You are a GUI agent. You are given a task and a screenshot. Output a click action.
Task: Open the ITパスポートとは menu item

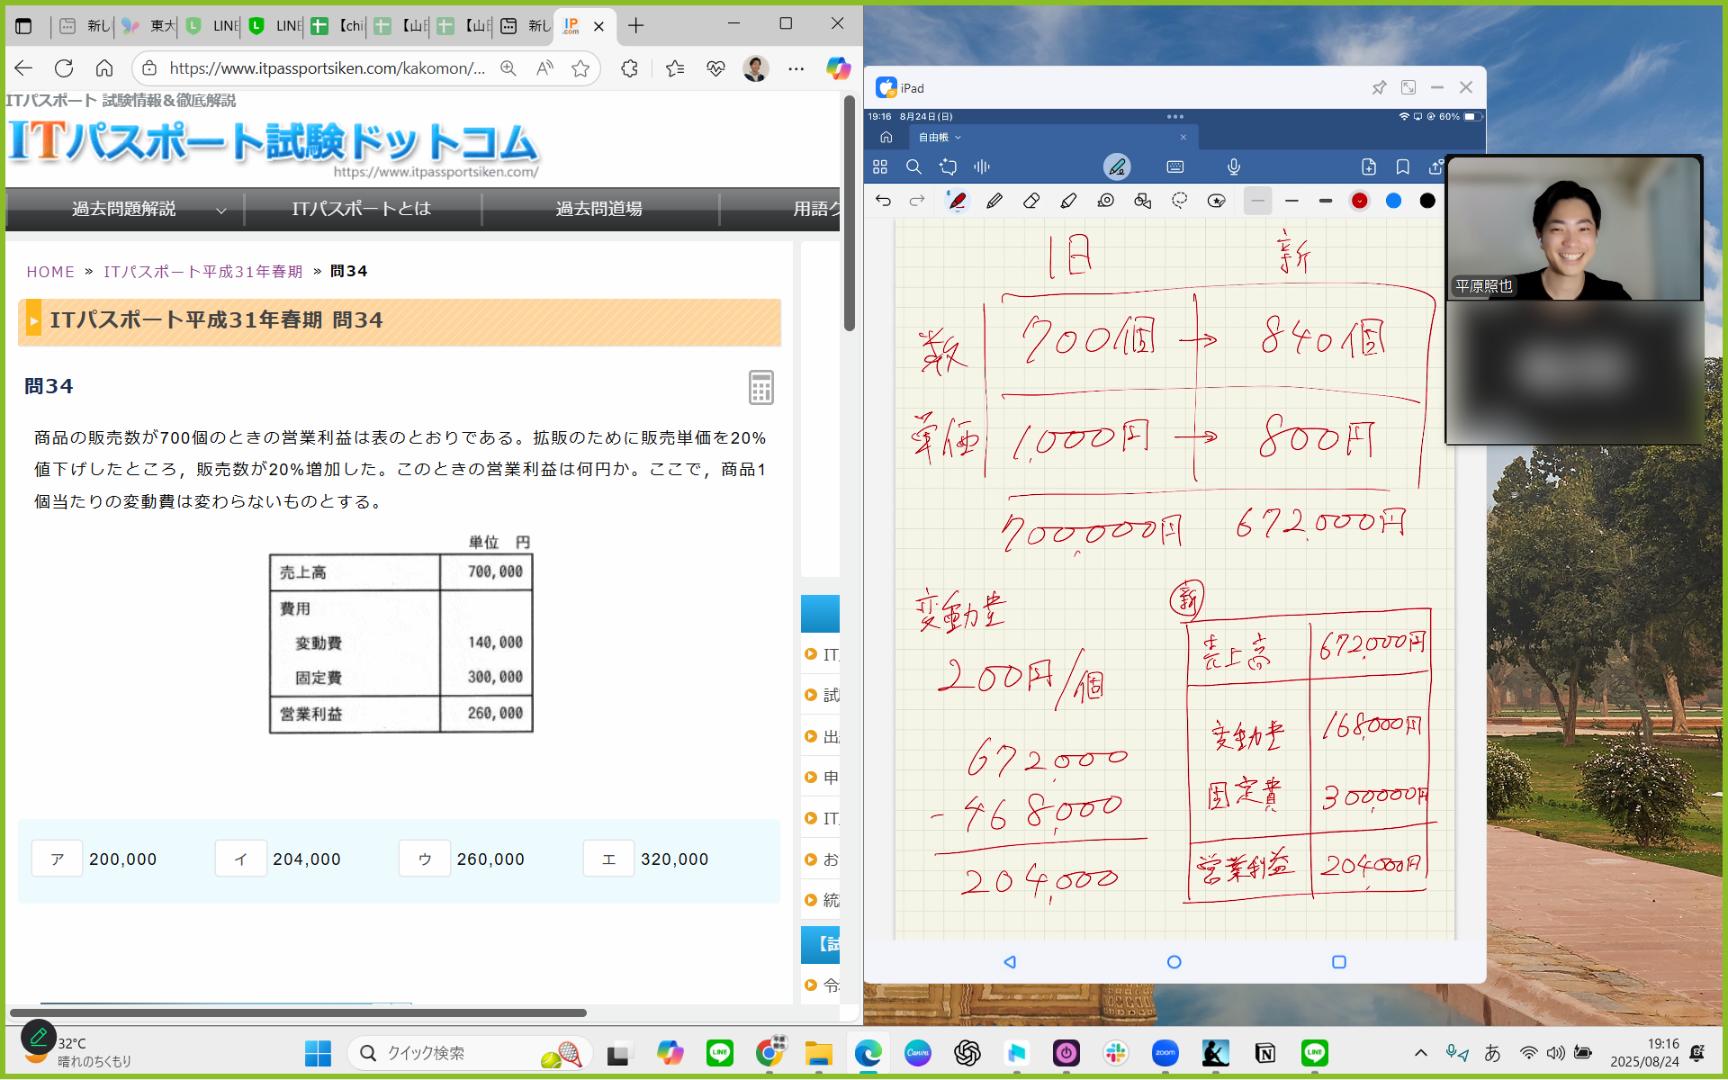[x=361, y=209]
